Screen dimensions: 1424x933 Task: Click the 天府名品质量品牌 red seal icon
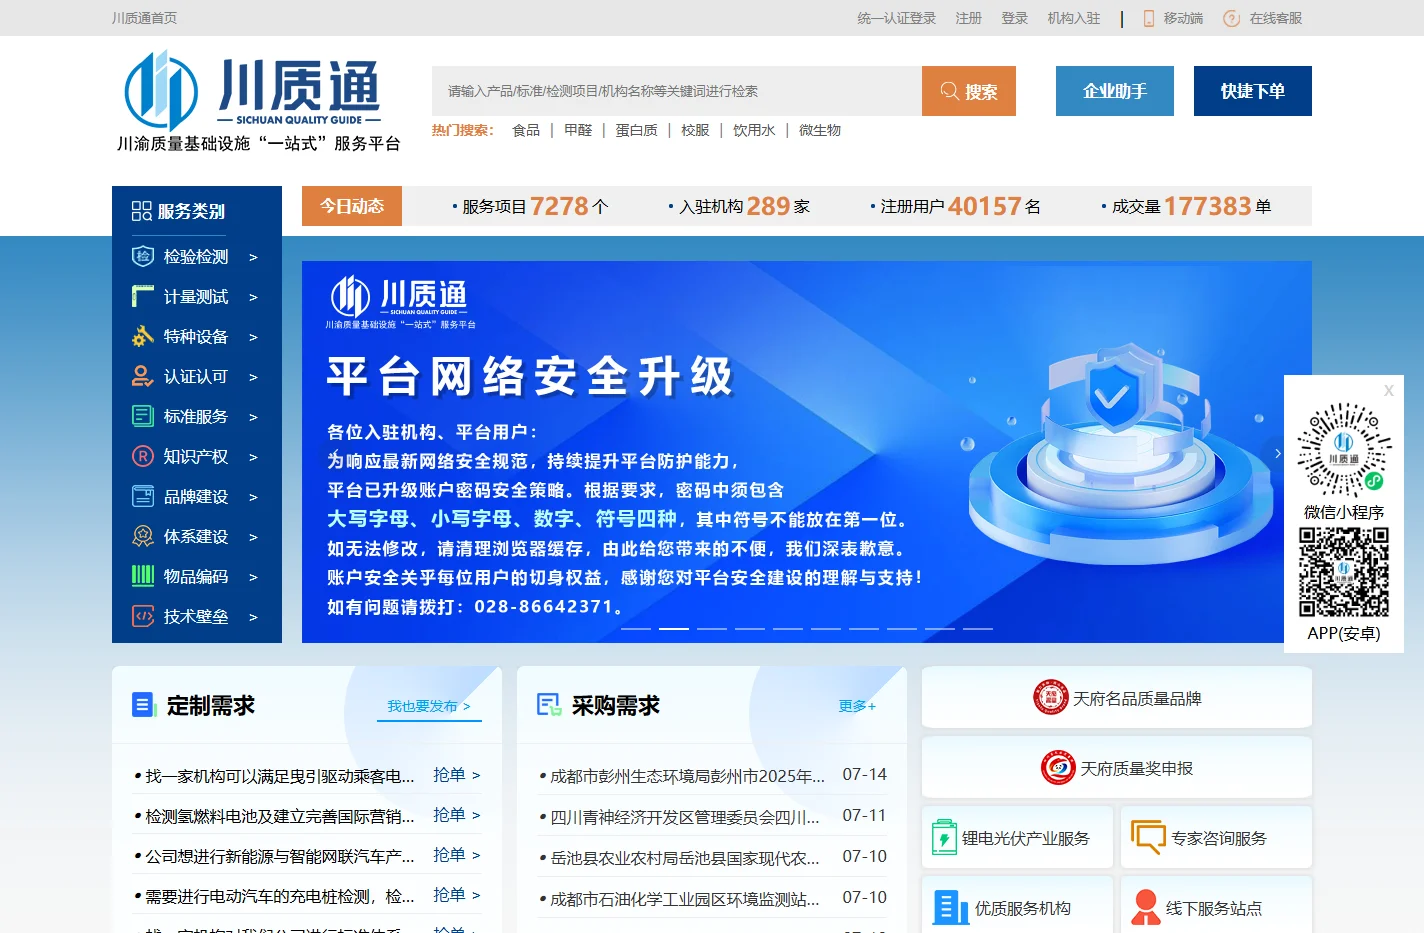point(1051,697)
